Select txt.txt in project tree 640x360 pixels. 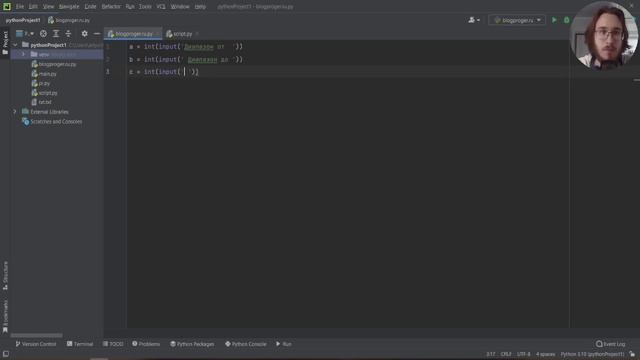(41, 102)
